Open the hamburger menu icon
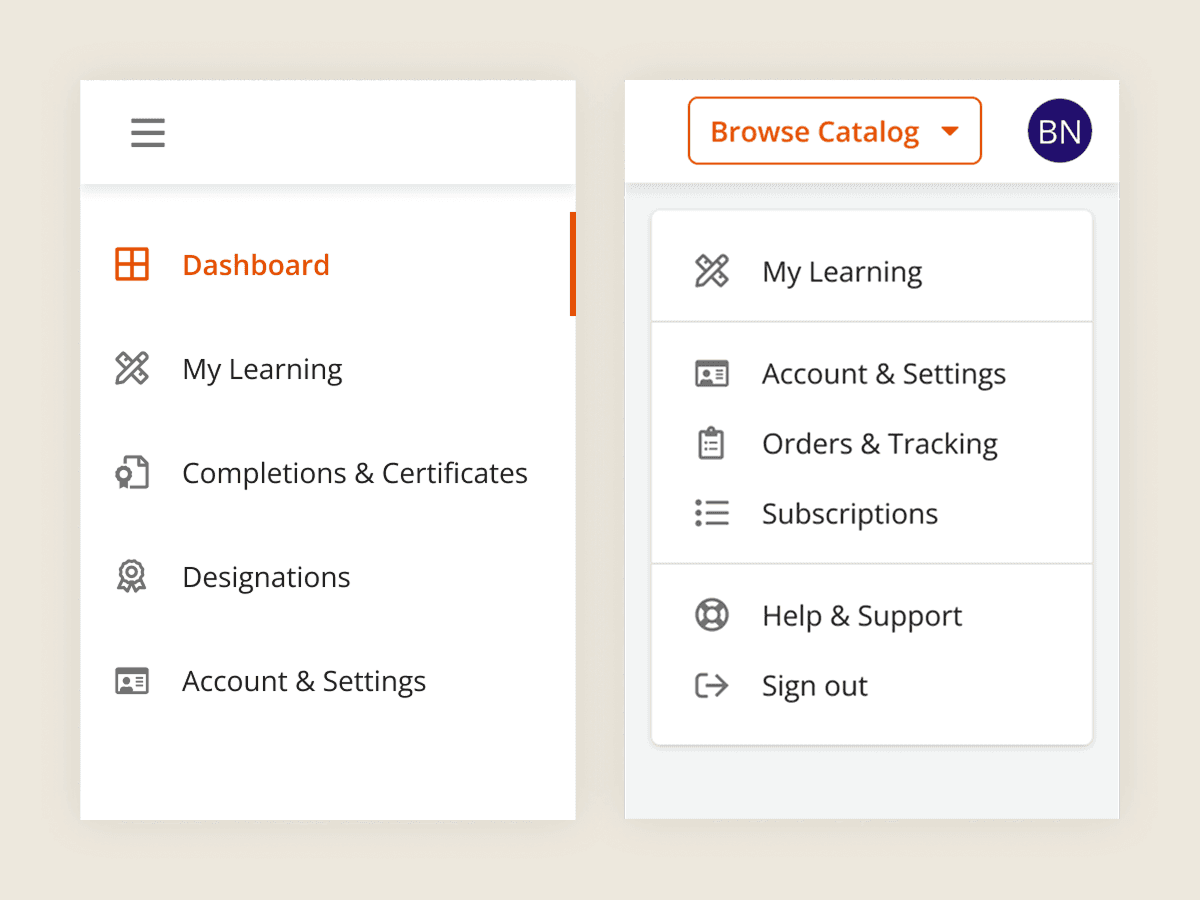The height and width of the screenshot is (900, 1200). click(148, 132)
